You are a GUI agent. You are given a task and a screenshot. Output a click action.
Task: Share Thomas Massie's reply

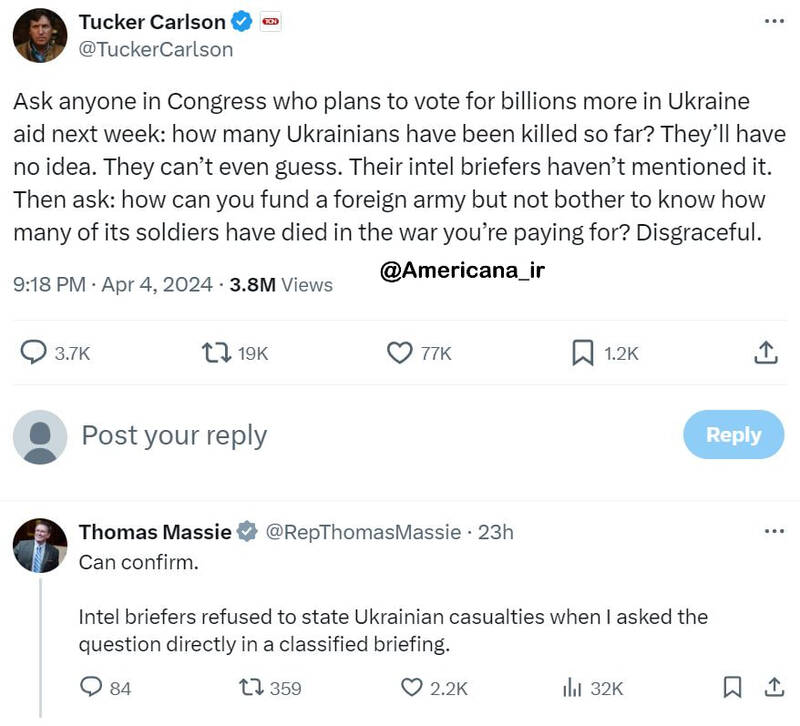774,687
